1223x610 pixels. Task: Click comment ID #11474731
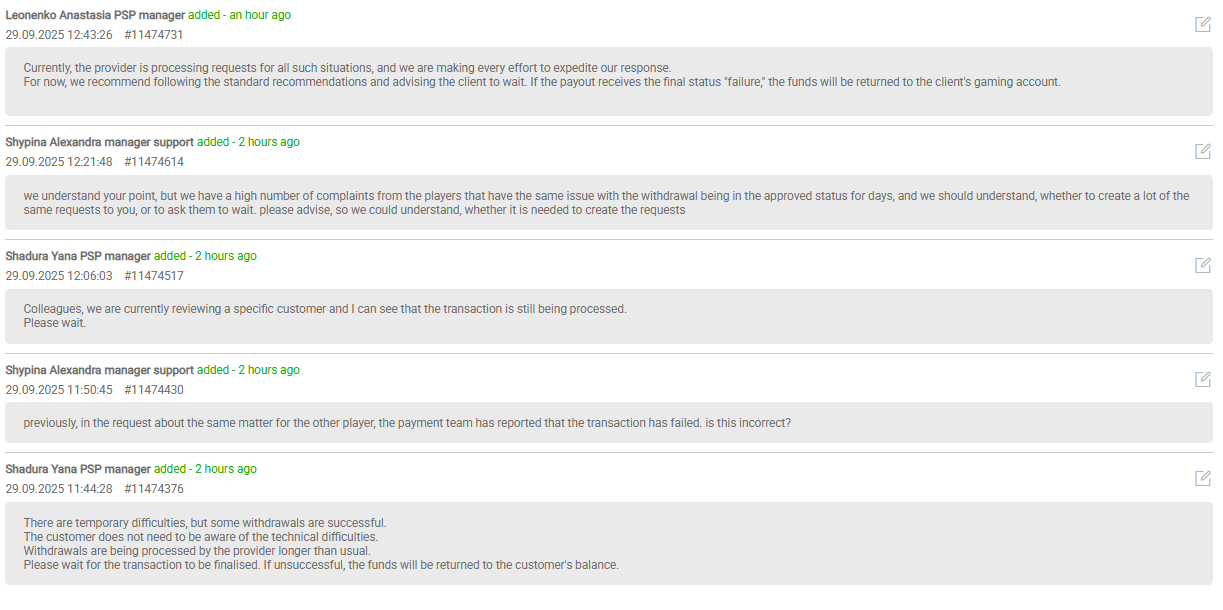click(x=154, y=35)
